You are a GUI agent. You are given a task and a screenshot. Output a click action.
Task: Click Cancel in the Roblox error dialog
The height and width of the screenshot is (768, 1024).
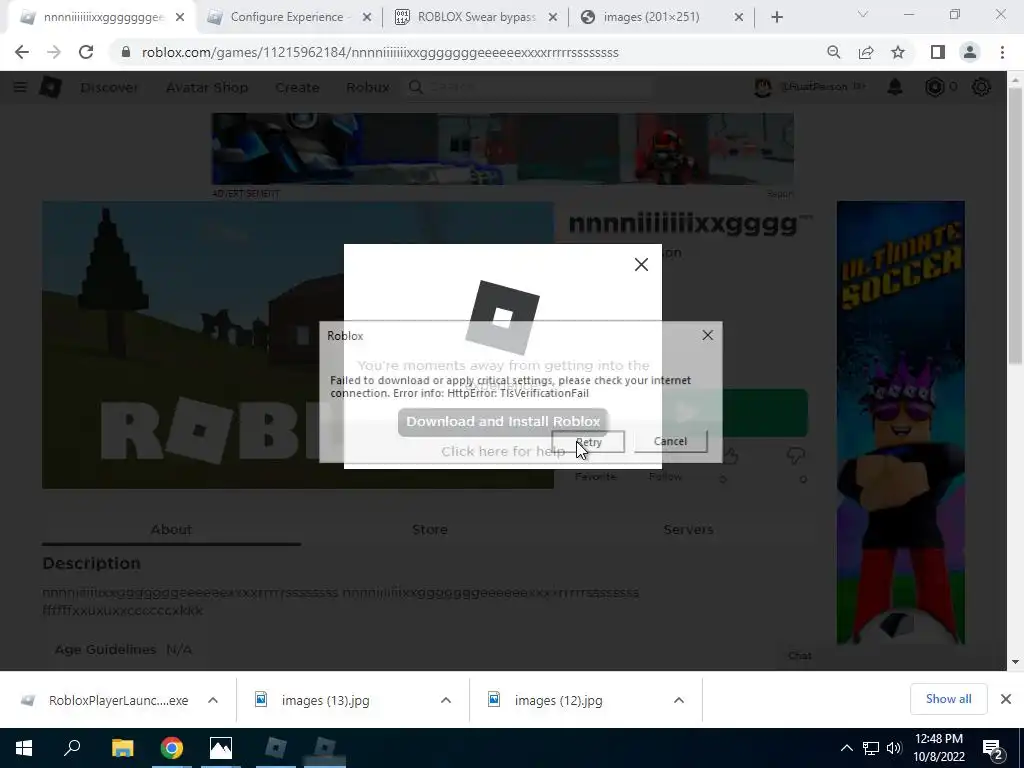point(670,441)
